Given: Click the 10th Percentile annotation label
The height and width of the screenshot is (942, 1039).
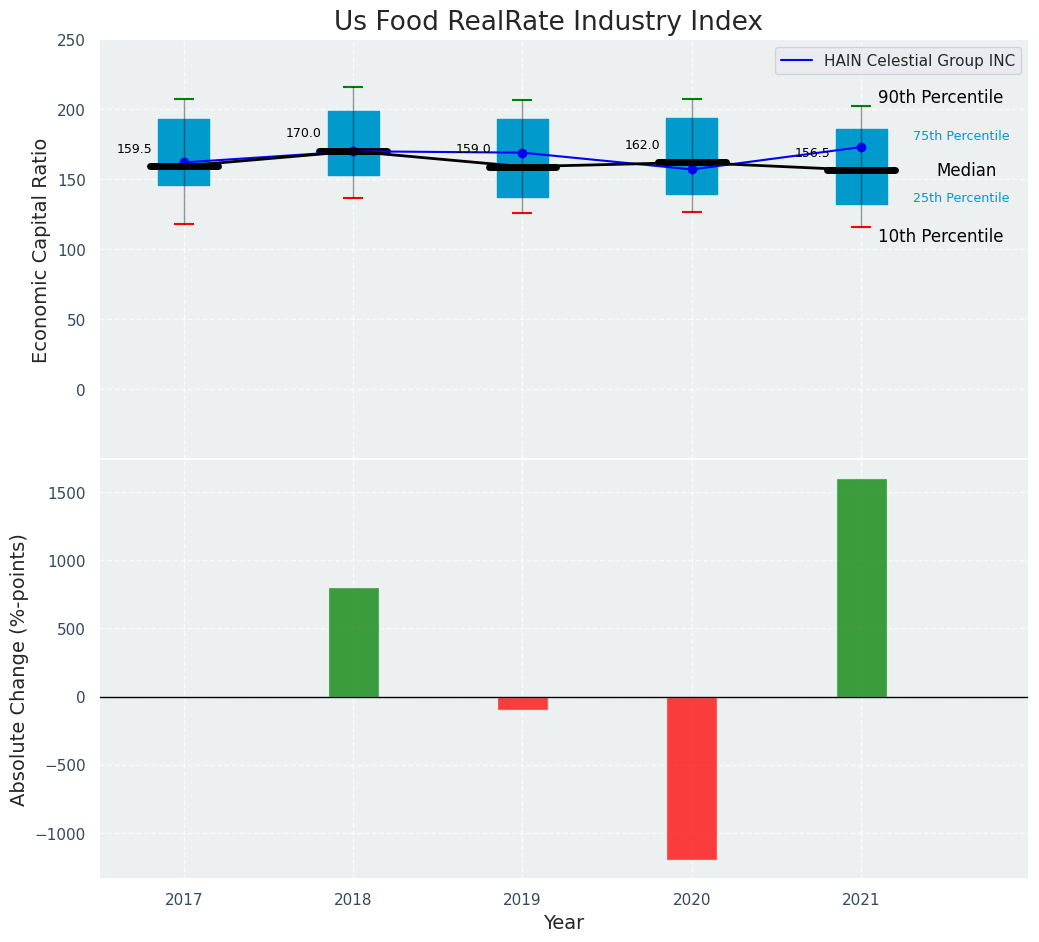Looking at the screenshot, I should point(940,236).
